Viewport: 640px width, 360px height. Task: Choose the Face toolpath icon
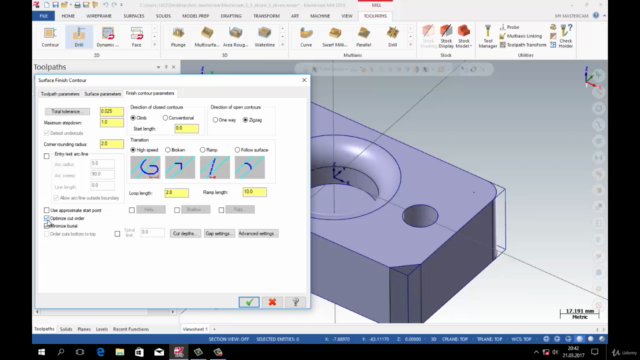click(x=137, y=37)
